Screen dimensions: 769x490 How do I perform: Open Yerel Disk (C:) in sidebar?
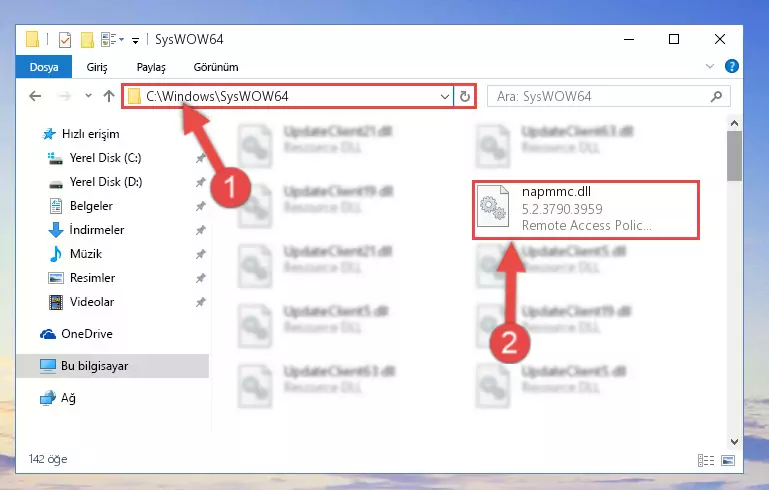95,158
